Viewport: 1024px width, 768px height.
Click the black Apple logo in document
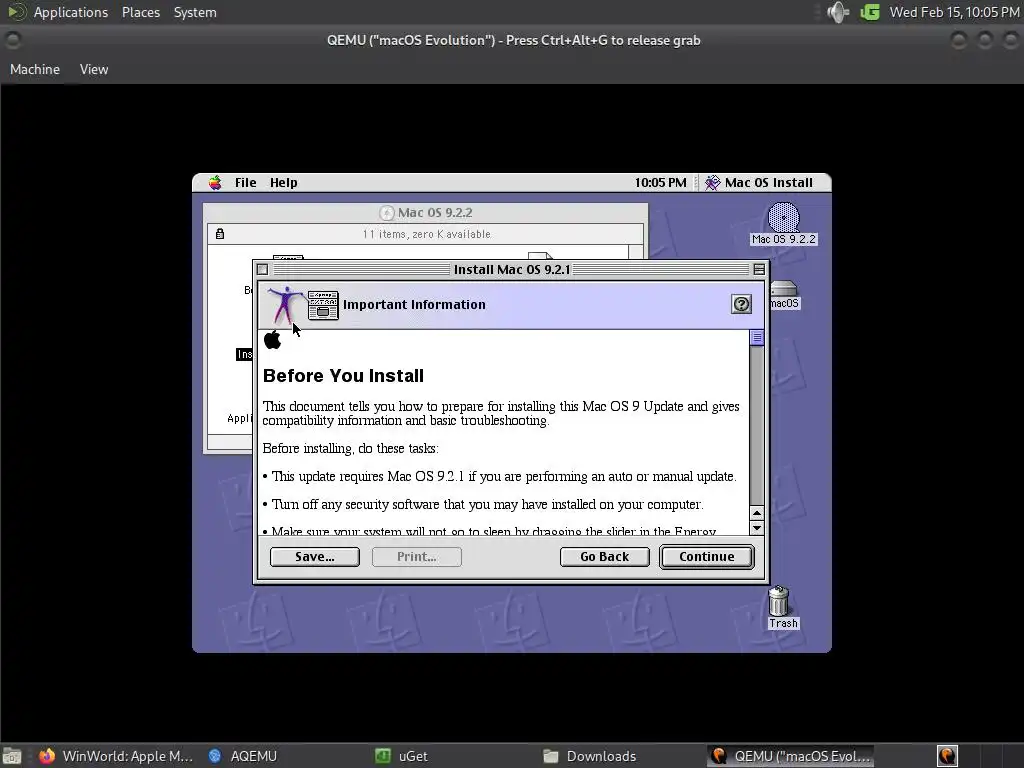click(272, 340)
